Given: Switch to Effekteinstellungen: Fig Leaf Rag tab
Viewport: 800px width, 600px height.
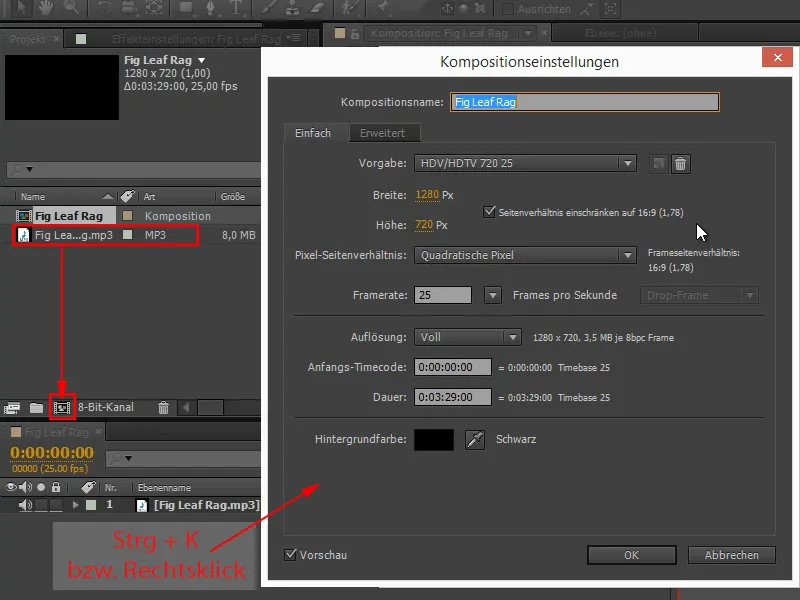Looking at the screenshot, I should (x=196, y=39).
